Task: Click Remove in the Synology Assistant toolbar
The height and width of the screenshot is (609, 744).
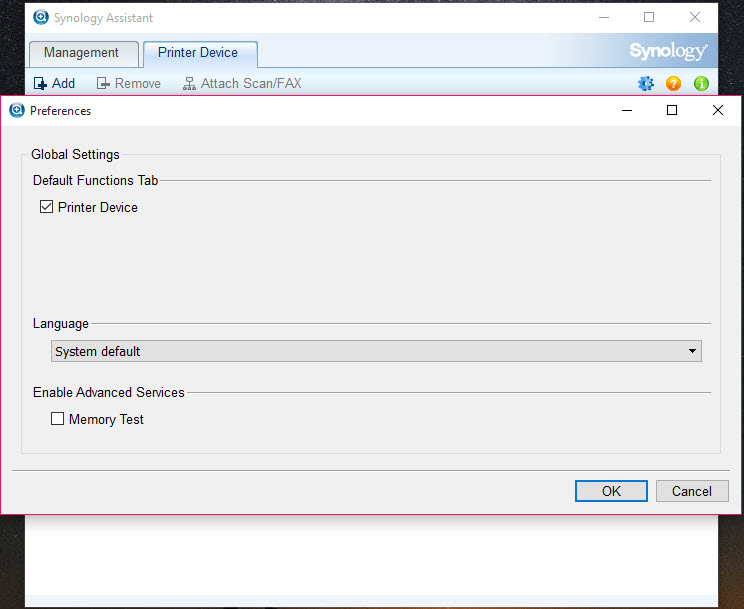Action: pos(129,84)
